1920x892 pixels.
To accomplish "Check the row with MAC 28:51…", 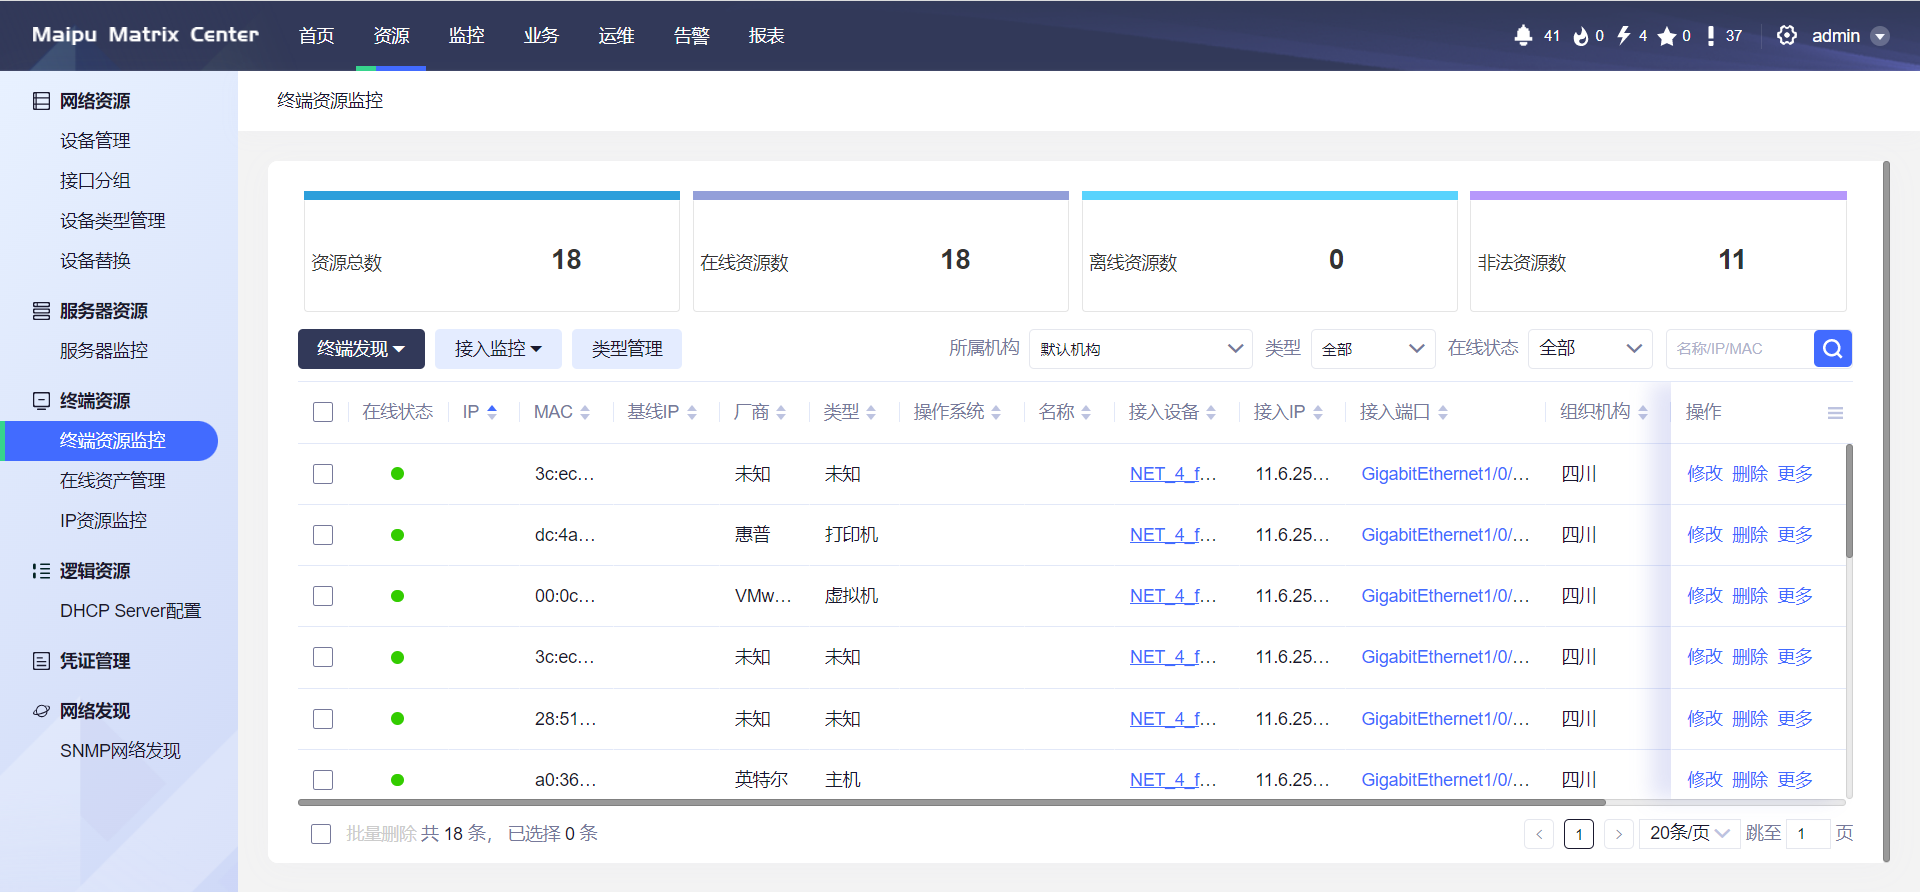I will 323,719.
